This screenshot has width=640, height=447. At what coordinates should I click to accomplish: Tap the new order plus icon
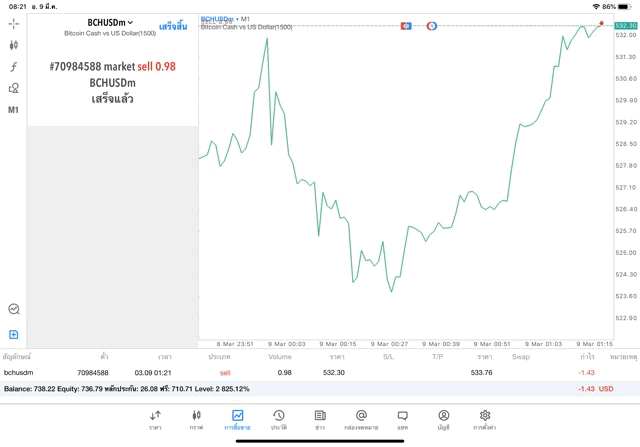pyautogui.click(x=13, y=334)
